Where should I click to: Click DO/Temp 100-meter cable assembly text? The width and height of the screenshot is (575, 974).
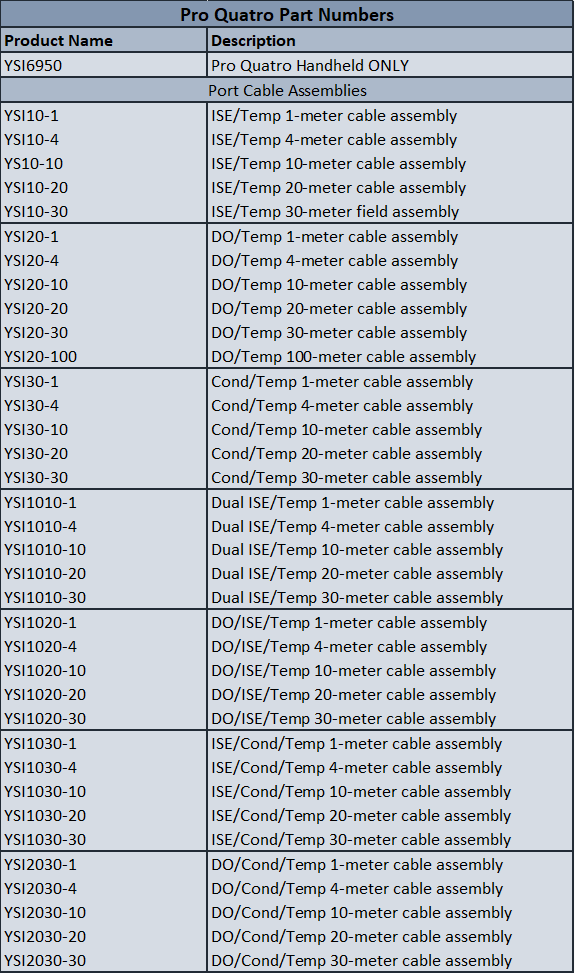coord(343,357)
